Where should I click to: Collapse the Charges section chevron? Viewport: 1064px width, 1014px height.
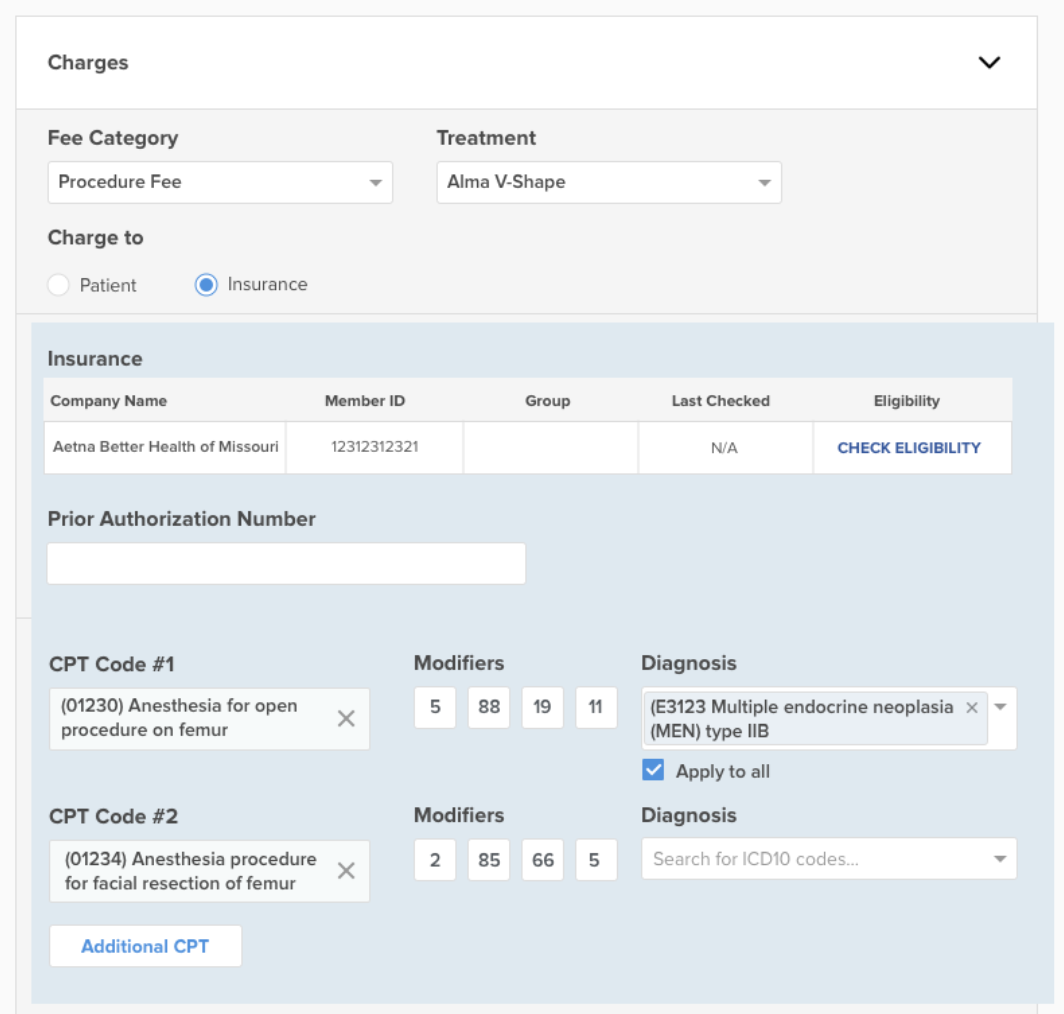[989, 62]
